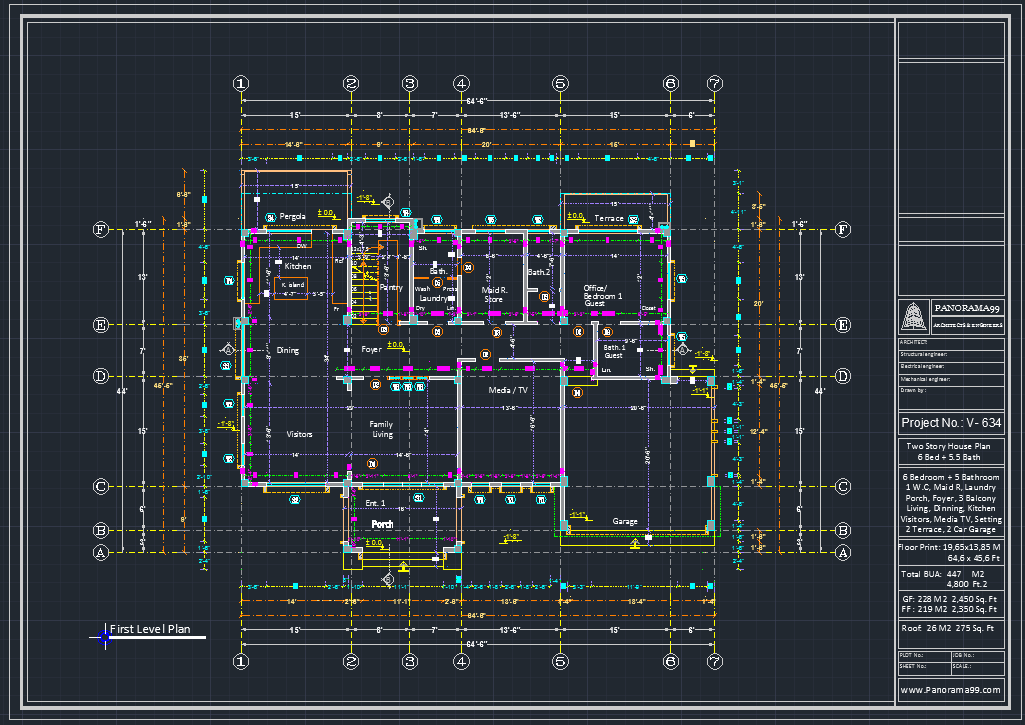Select the Project No. V-634 text field
The height and width of the screenshot is (725, 1025).
pos(951,423)
